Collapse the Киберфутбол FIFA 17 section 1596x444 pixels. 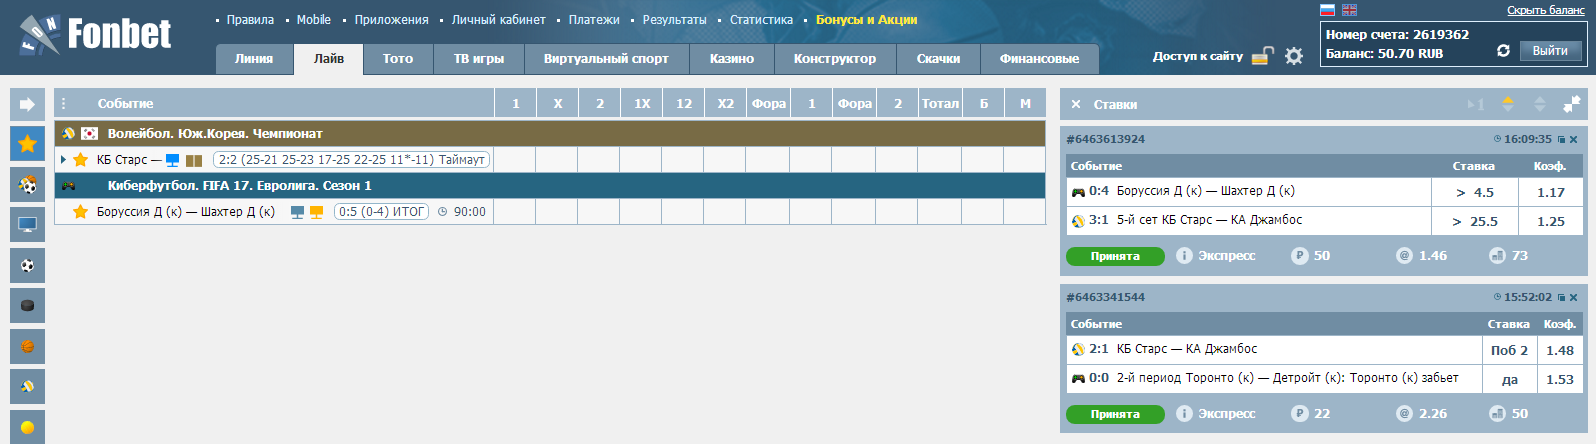coord(550,186)
